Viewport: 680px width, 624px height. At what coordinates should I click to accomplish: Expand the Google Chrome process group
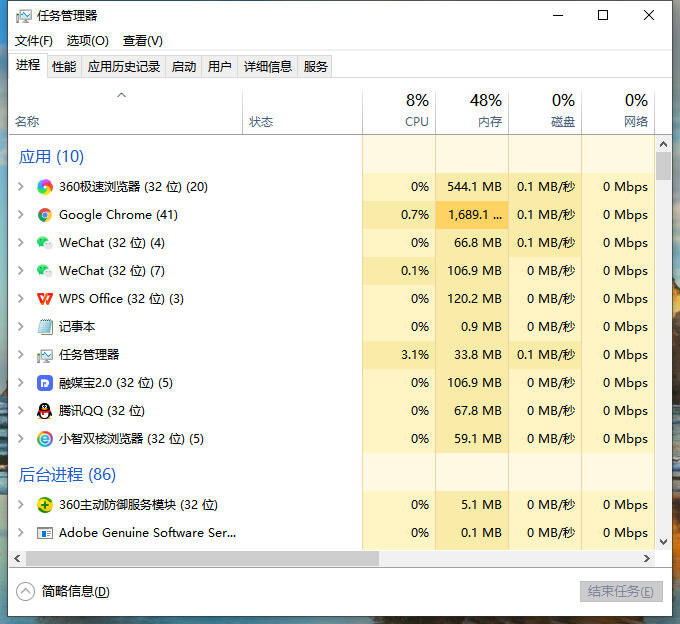[20, 215]
